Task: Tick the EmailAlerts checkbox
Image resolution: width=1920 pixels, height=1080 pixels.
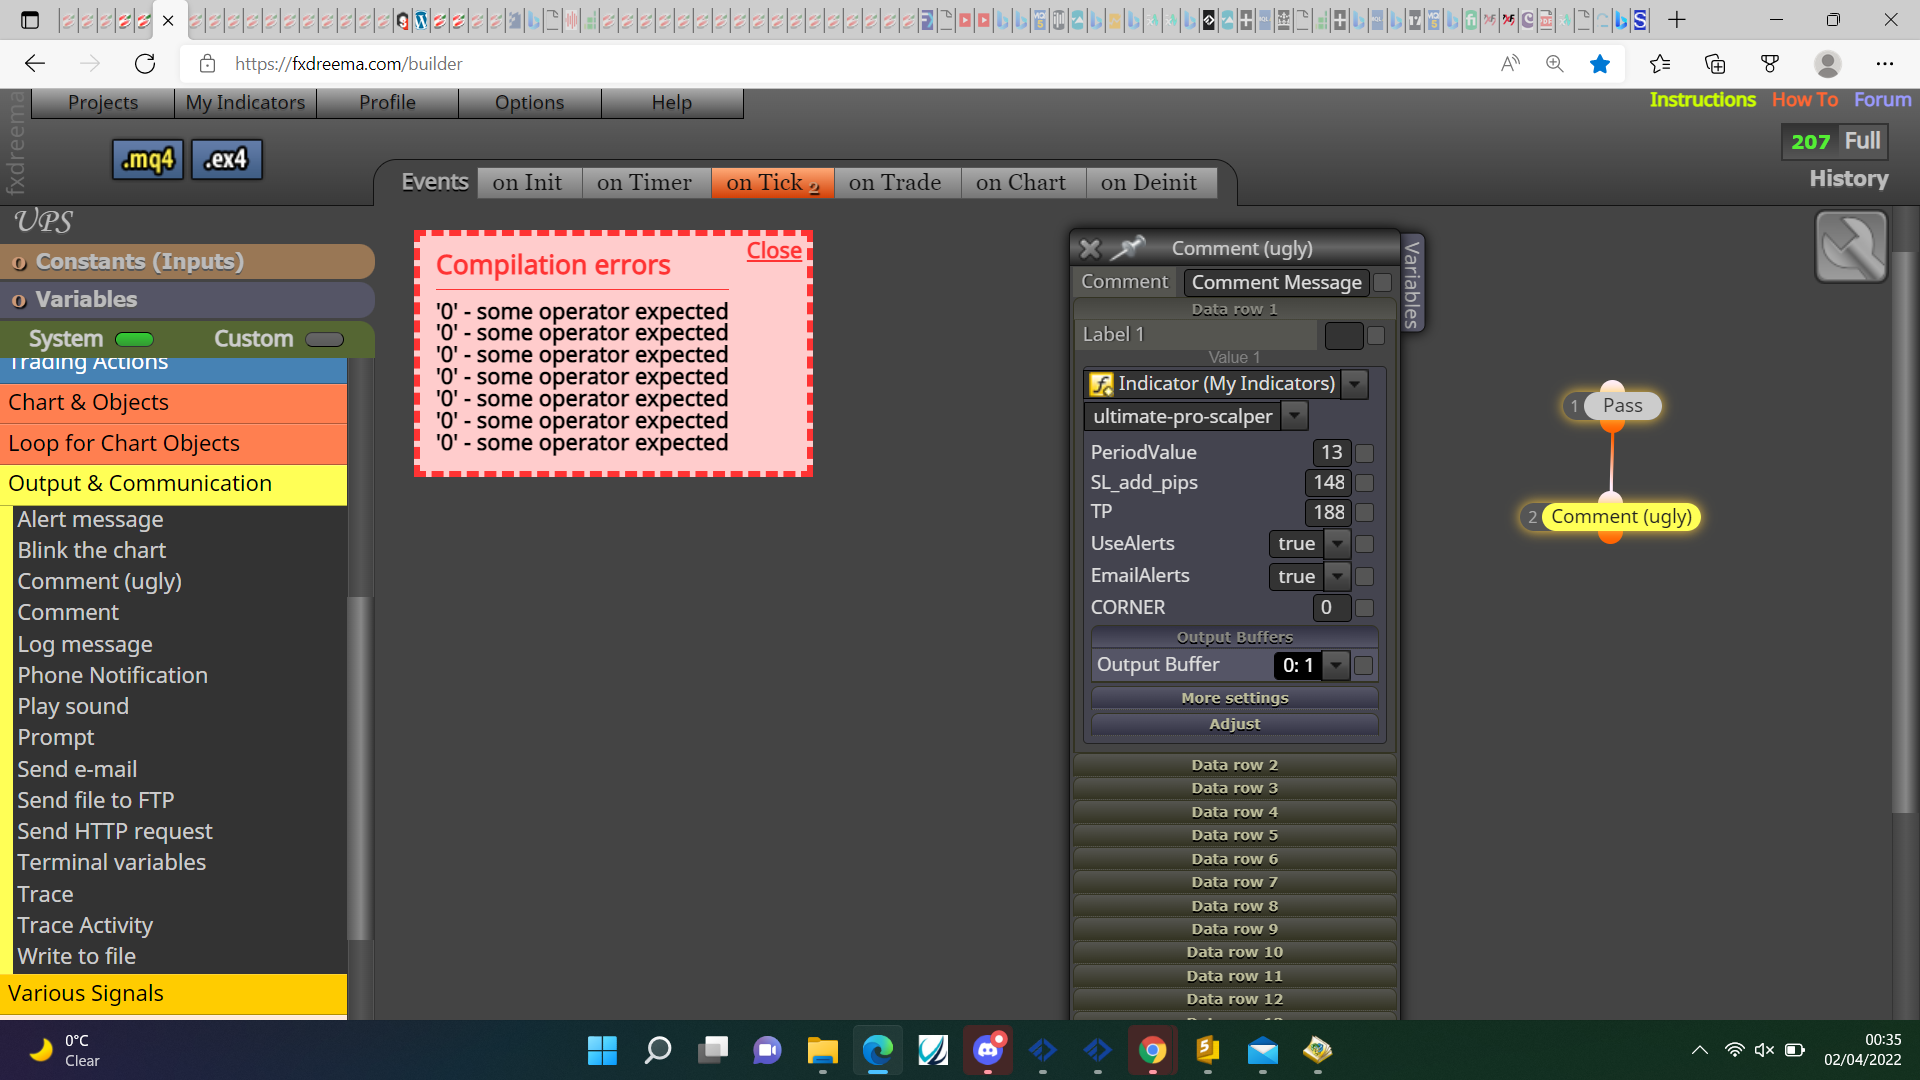Action: pyautogui.click(x=1364, y=577)
